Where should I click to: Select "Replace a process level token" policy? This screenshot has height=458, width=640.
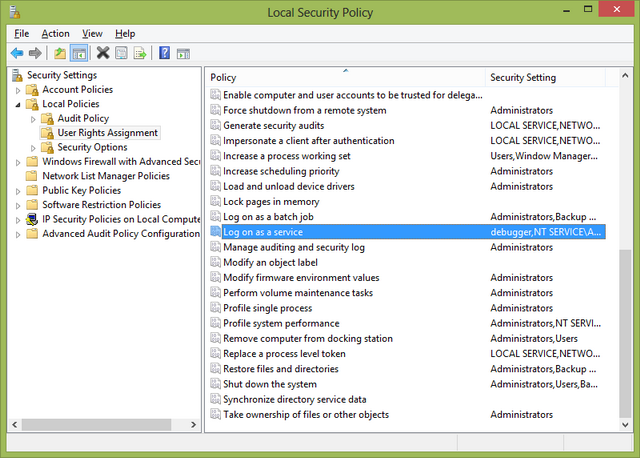[284, 354]
